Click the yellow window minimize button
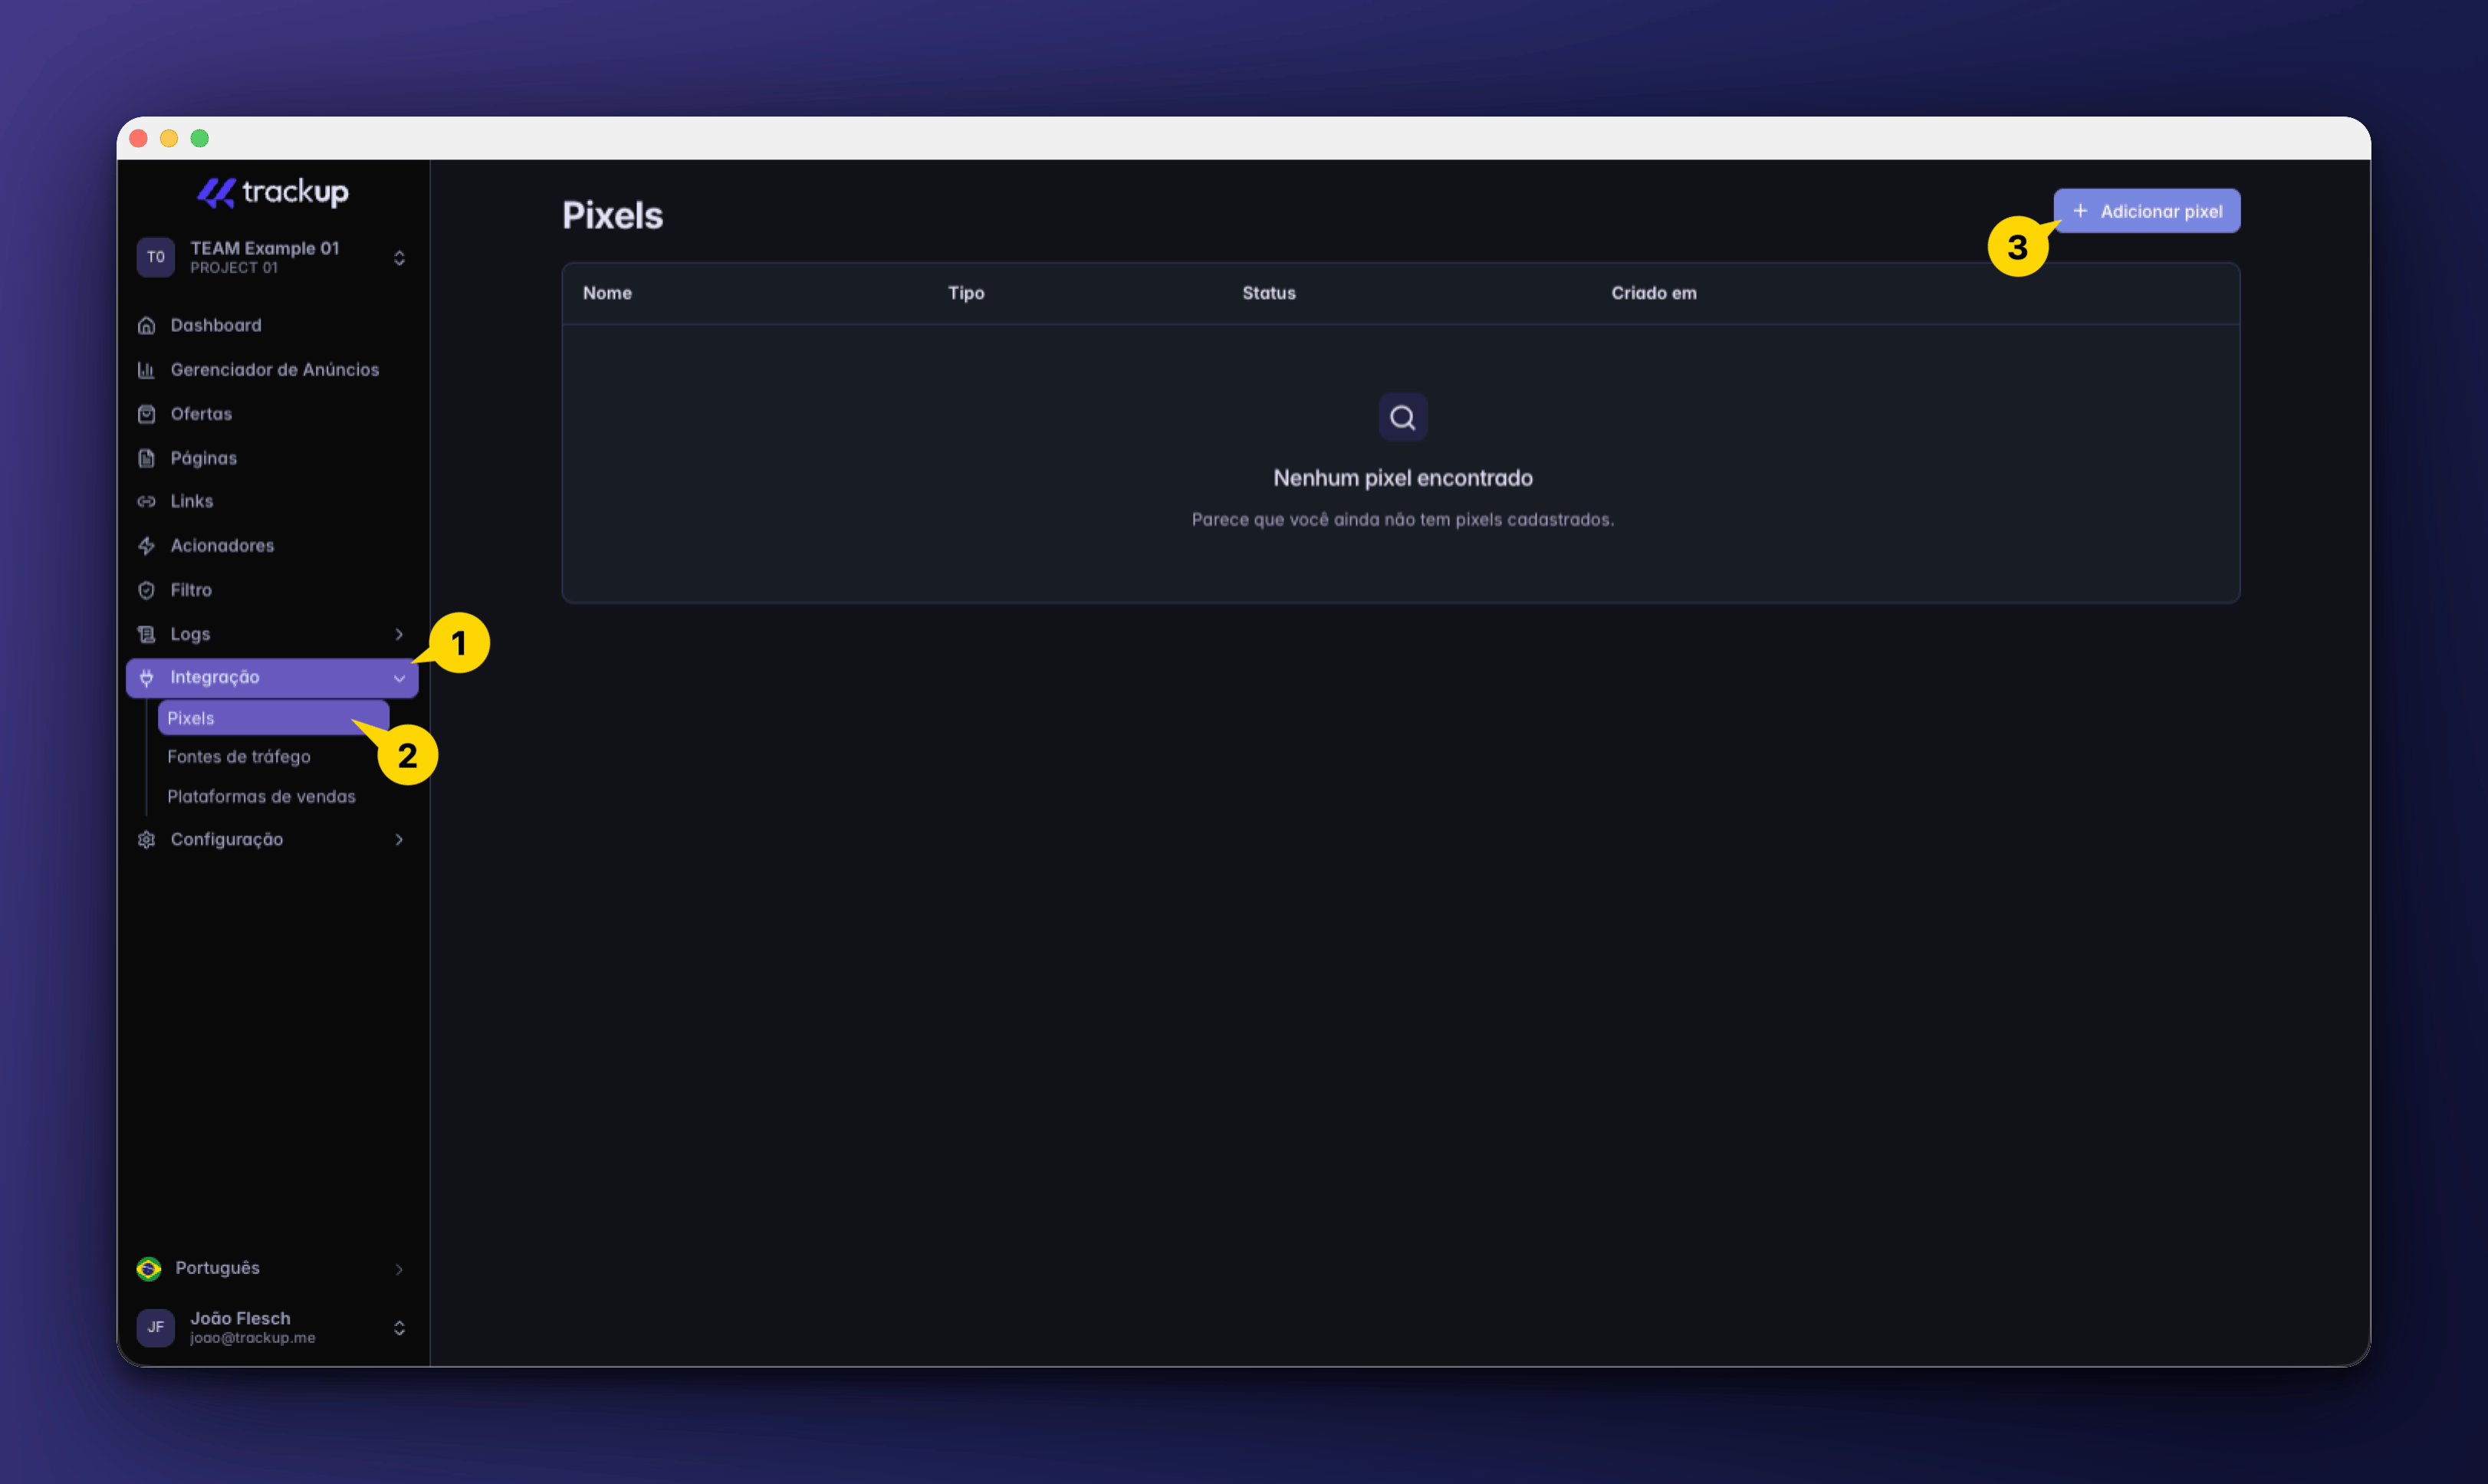 pyautogui.click(x=169, y=138)
